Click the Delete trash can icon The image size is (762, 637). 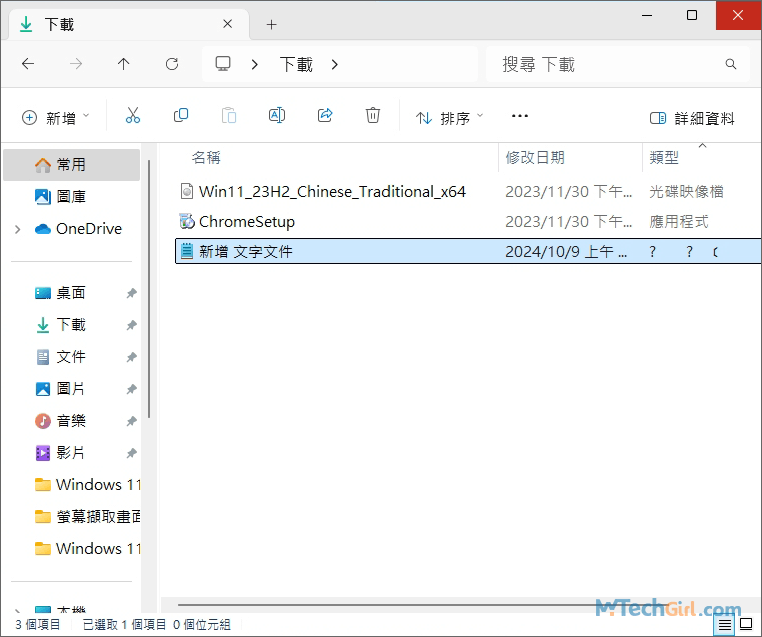(373, 116)
